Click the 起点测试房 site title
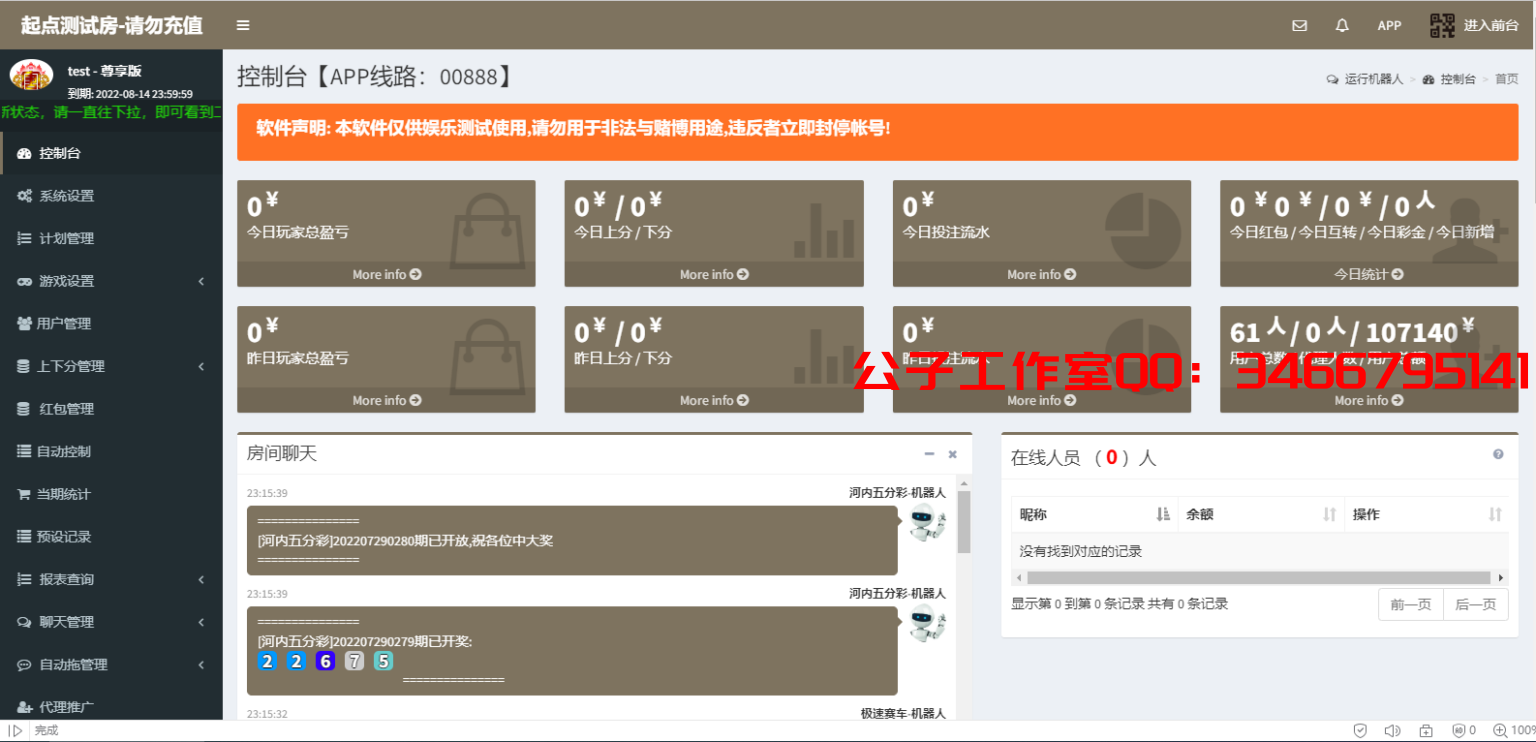 (x=111, y=25)
